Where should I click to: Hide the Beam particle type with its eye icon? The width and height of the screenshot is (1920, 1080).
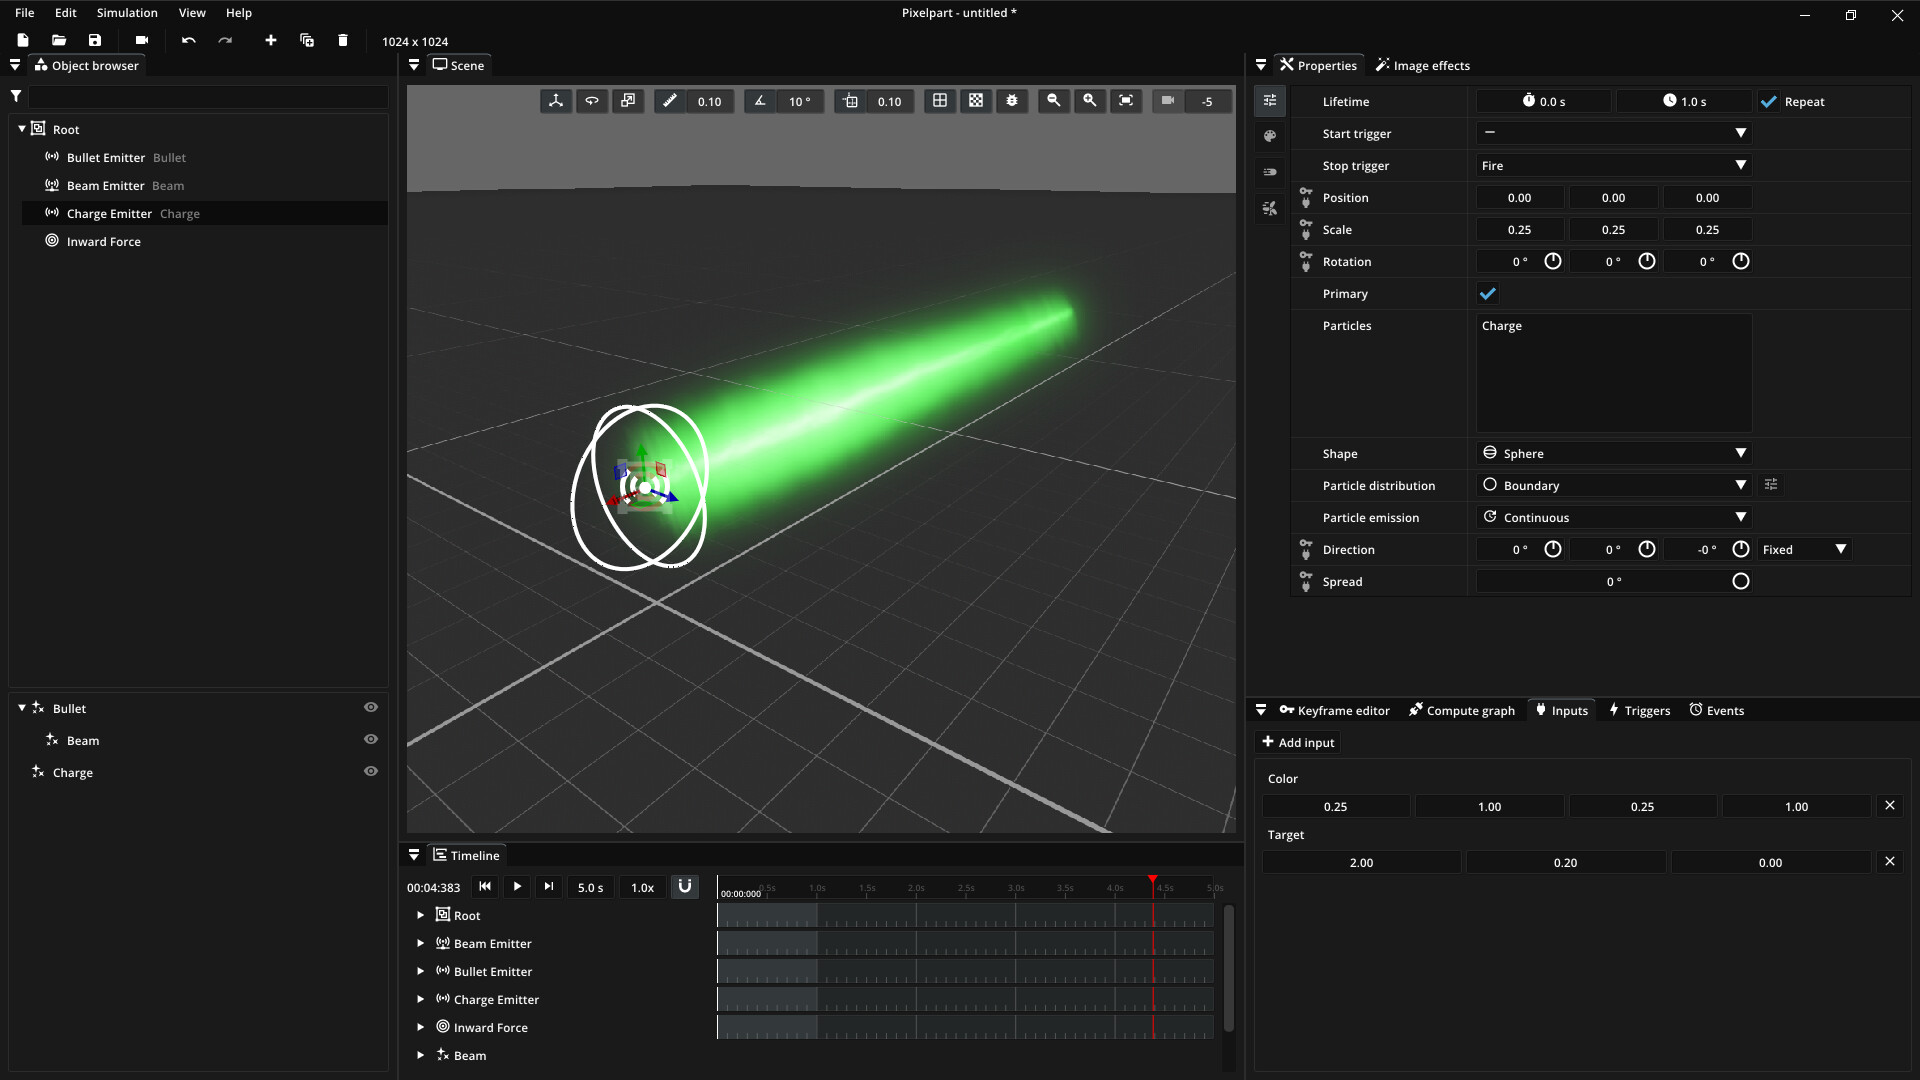click(x=371, y=740)
